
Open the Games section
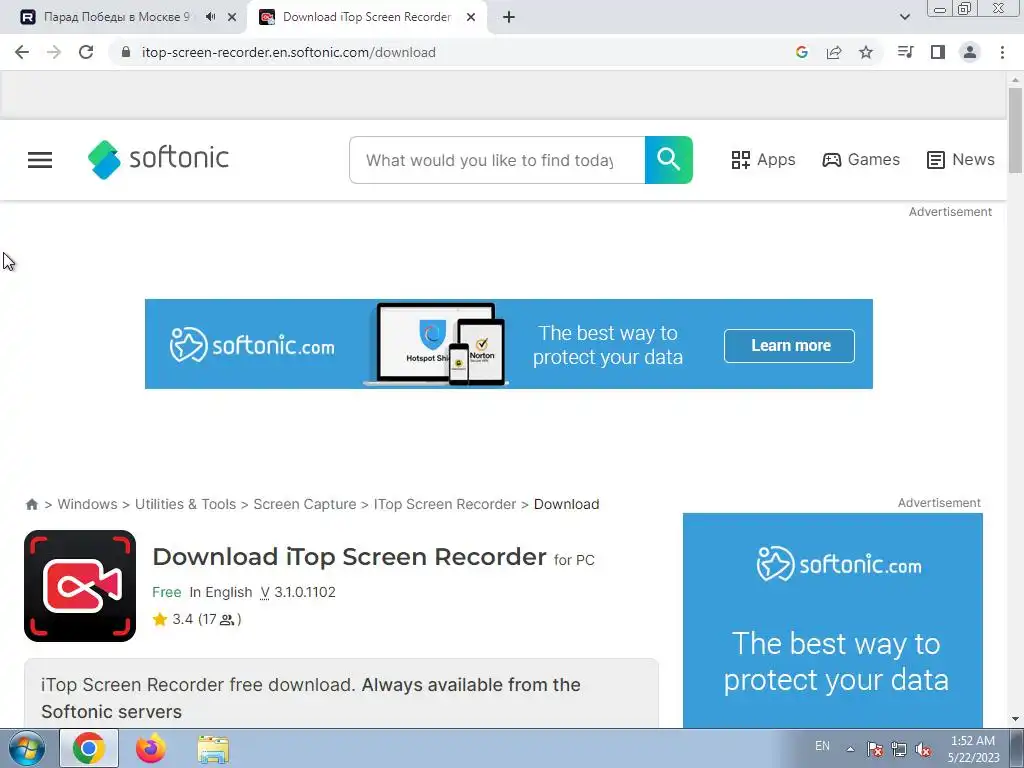tap(861, 159)
